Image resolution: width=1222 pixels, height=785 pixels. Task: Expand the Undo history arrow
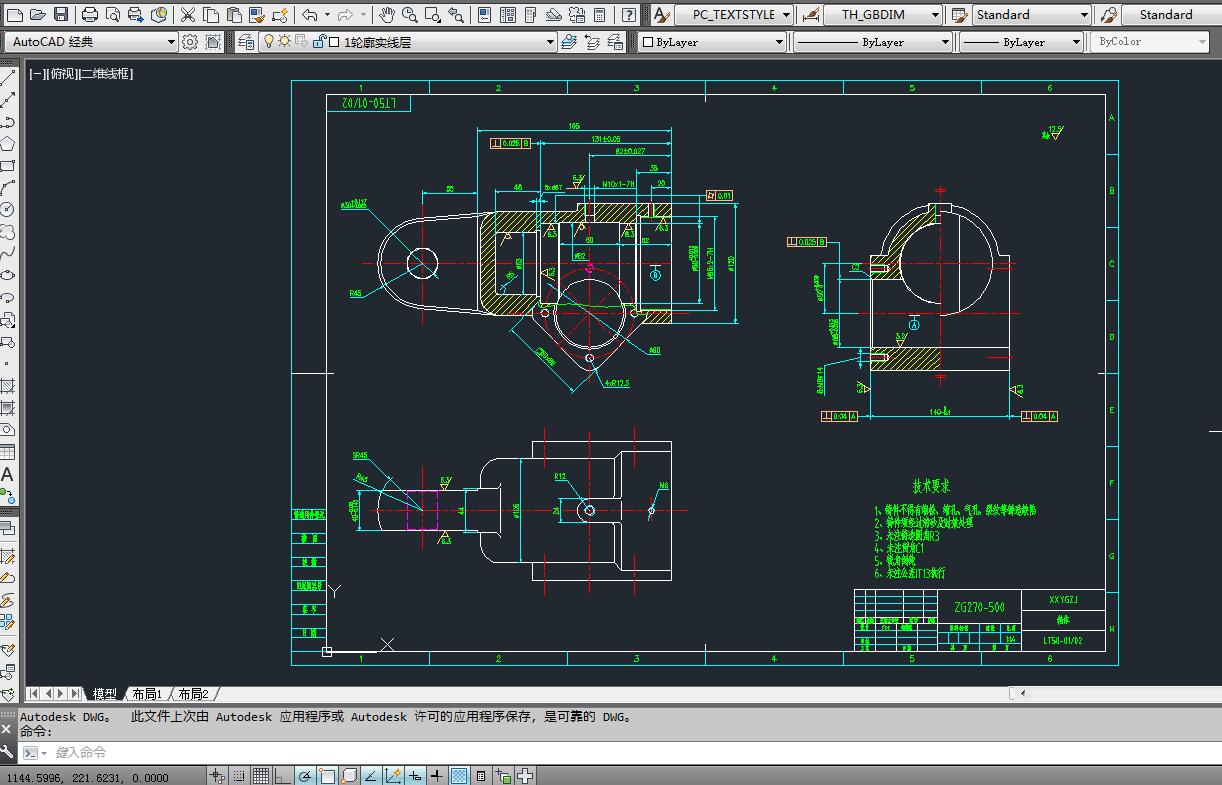click(x=327, y=14)
